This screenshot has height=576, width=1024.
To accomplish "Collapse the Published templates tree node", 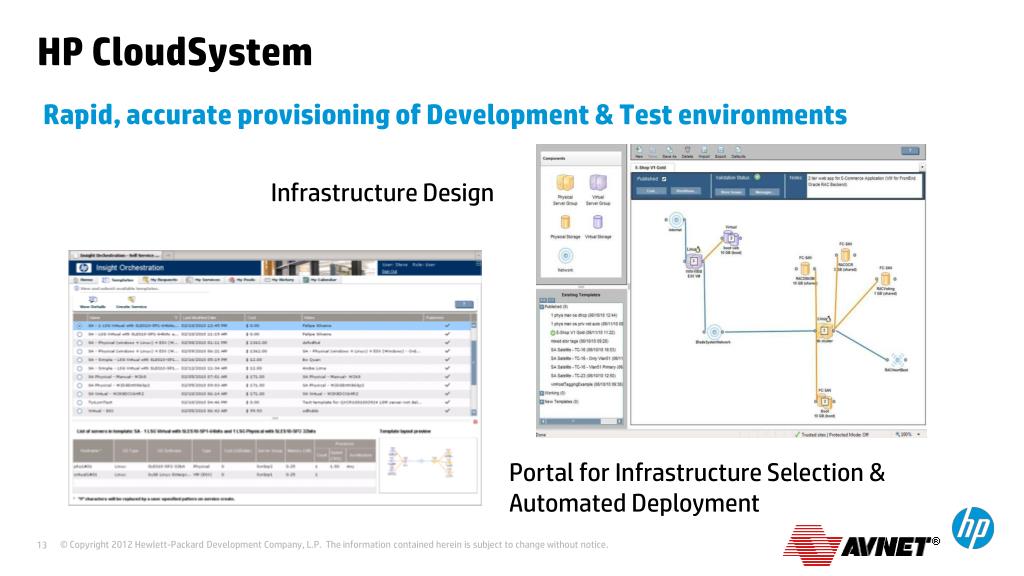I will pyautogui.click(x=541, y=306).
